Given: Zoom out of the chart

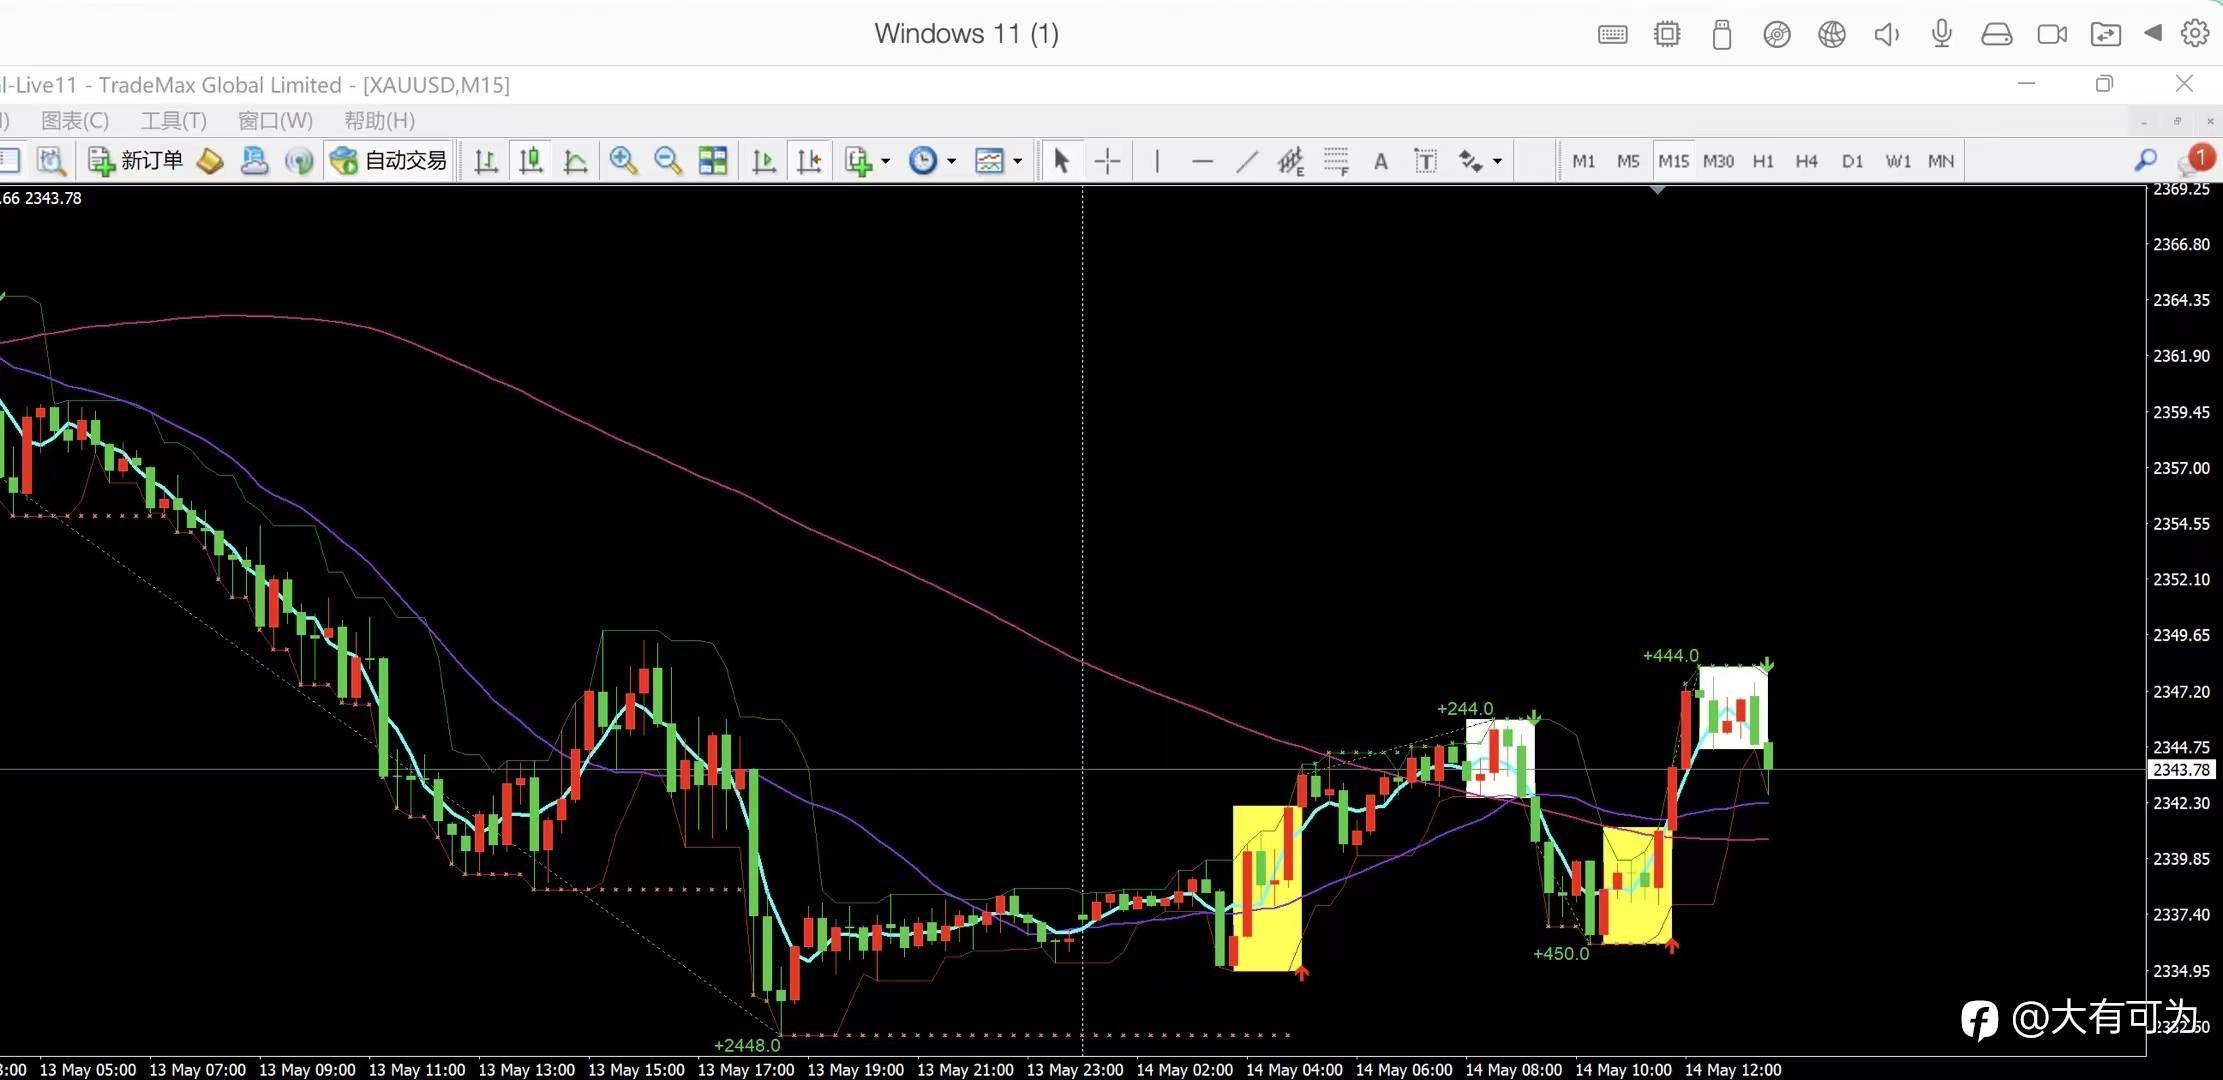Looking at the screenshot, I should pos(667,161).
